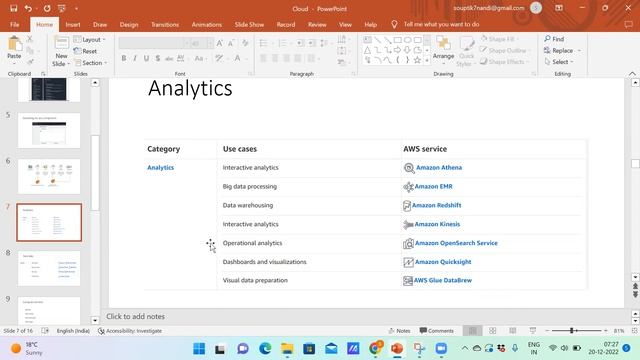Click Accessibility: Investigate status
Screen dimensions: 640x360
(x=130, y=331)
